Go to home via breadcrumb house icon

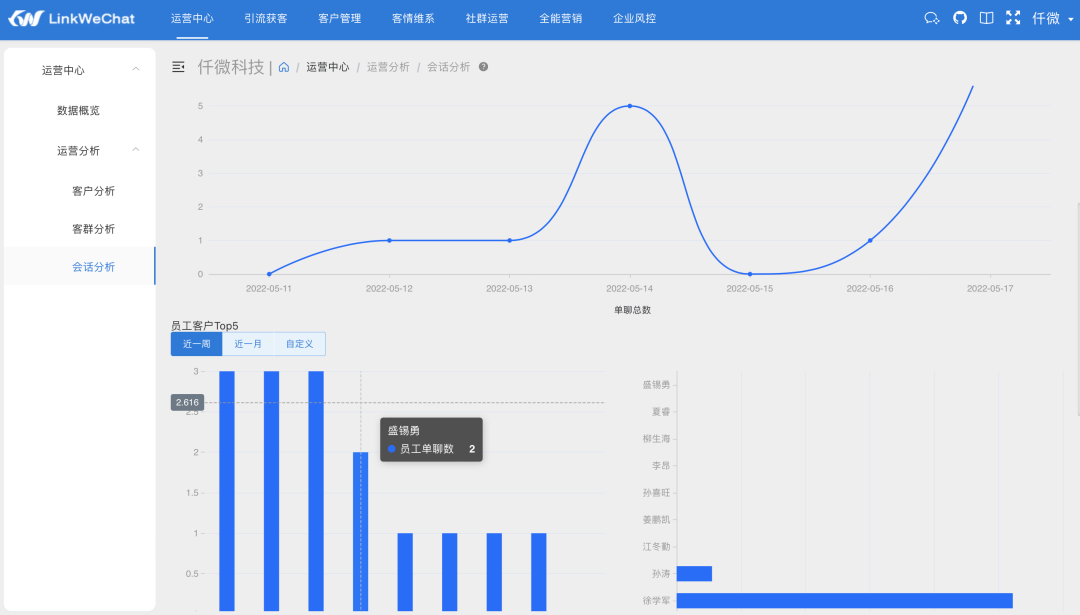[x=284, y=67]
